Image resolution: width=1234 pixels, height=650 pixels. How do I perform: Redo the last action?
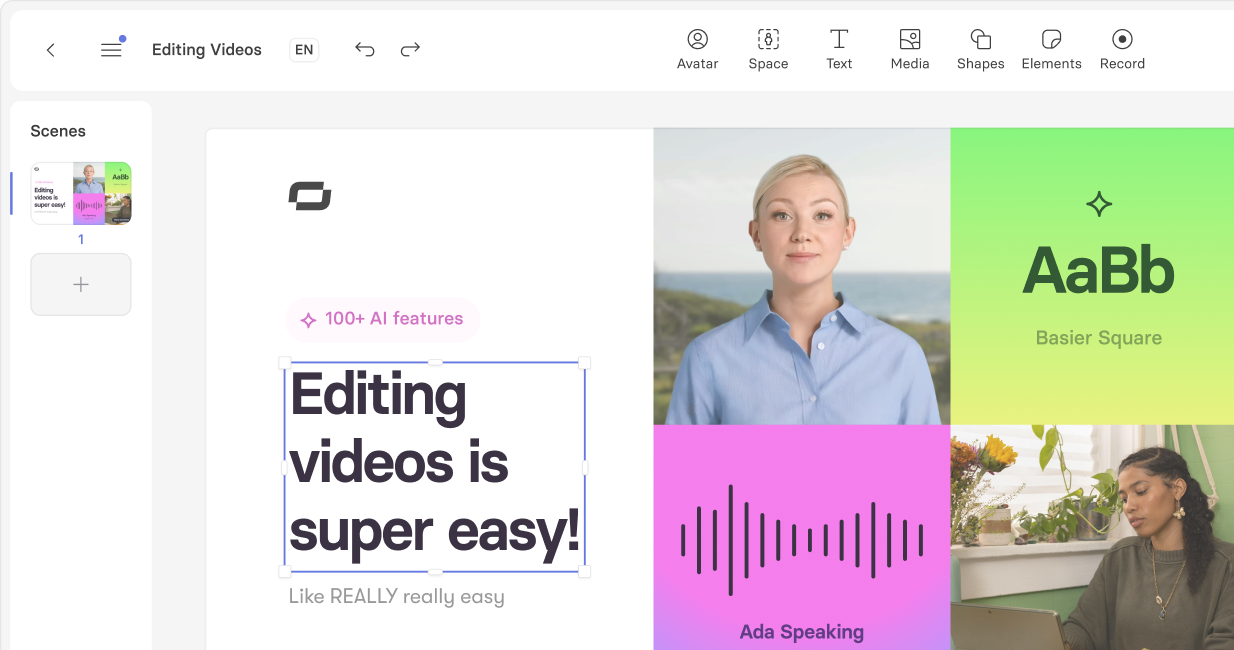410,50
